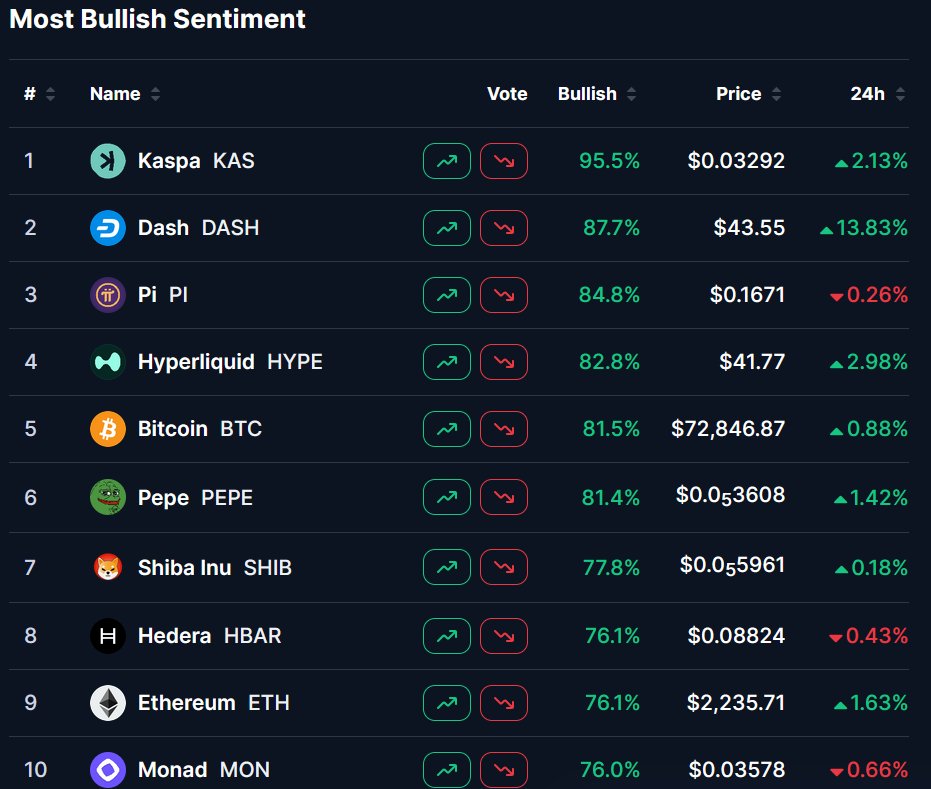931x789 pixels.
Task: Vote bearish on Dash
Action: click(504, 228)
